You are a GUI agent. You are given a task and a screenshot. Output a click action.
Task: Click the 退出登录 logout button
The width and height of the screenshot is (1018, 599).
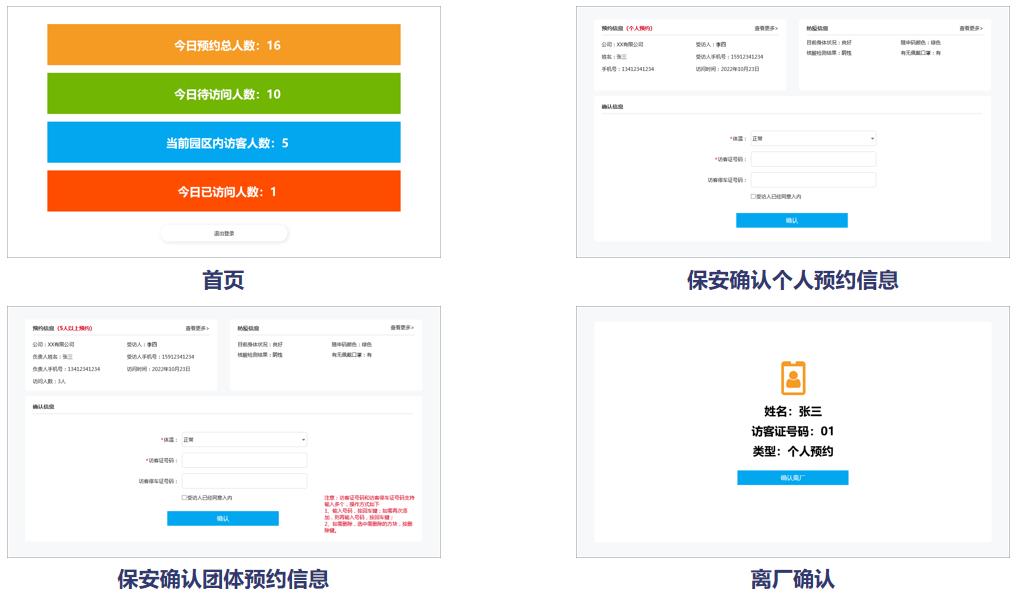[x=224, y=233]
